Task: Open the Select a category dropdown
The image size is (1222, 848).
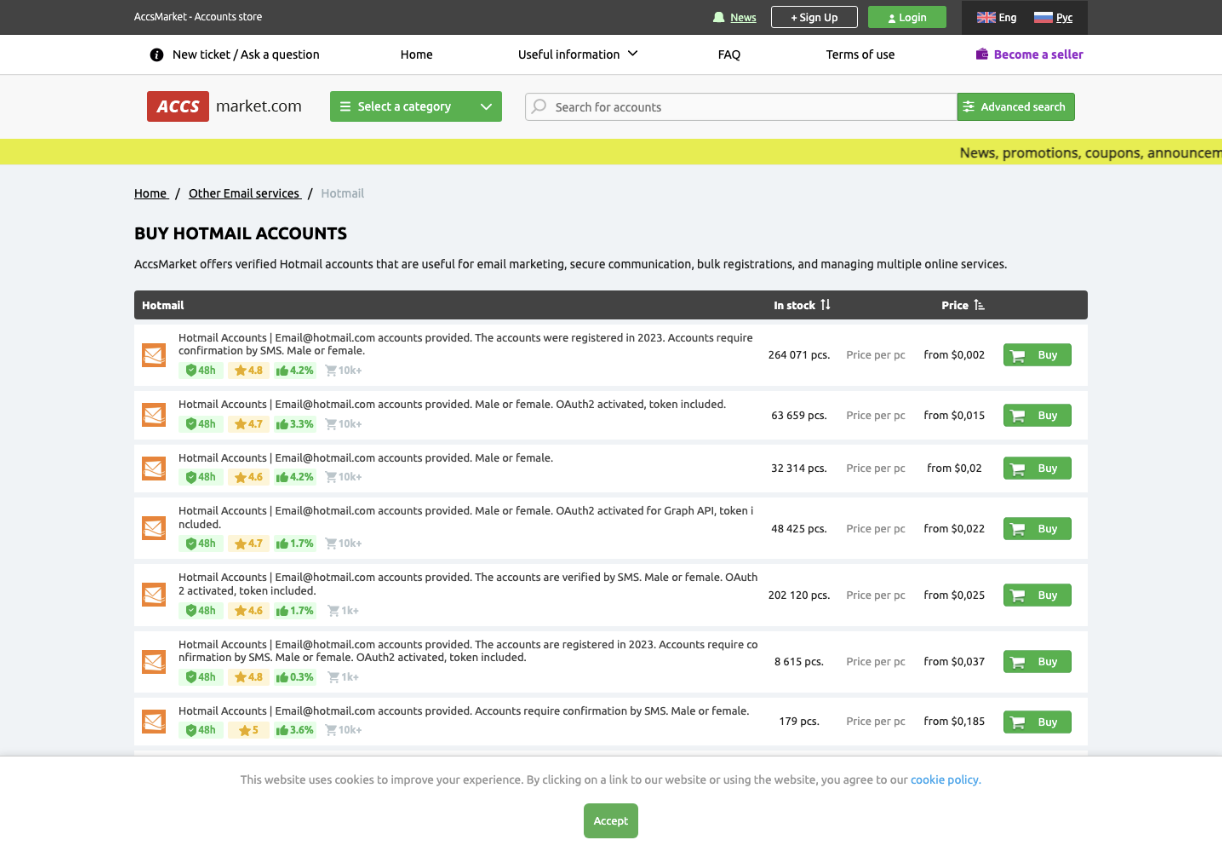Action: click(x=416, y=106)
